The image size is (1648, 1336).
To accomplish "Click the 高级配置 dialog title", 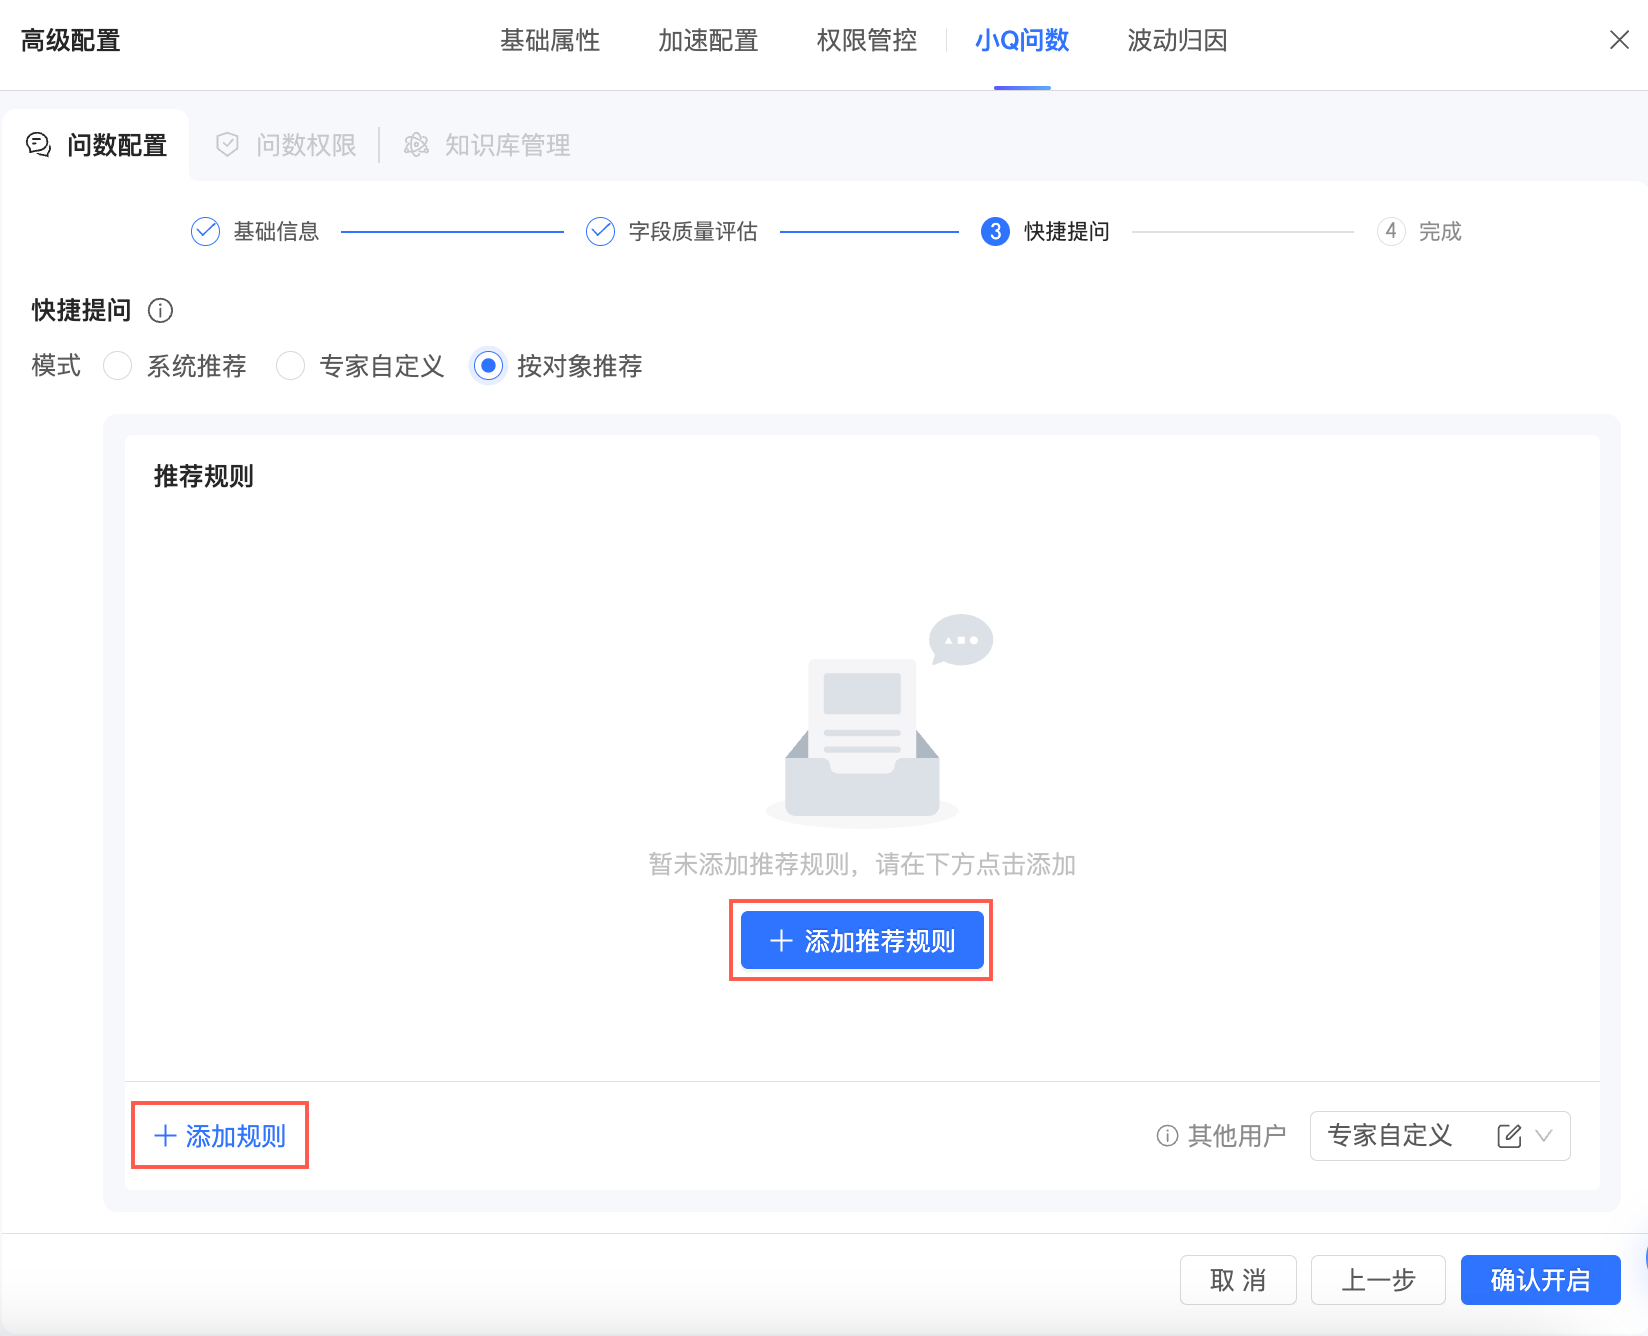I will click(71, 41).
